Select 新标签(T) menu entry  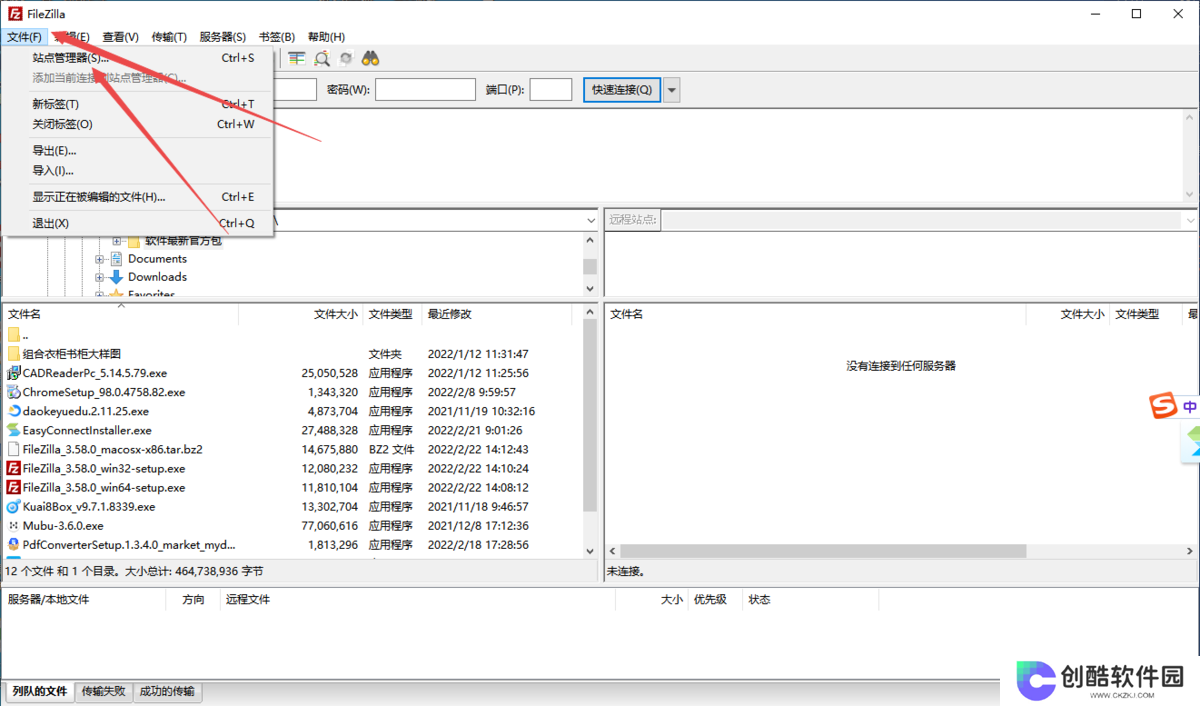point(138,104)
